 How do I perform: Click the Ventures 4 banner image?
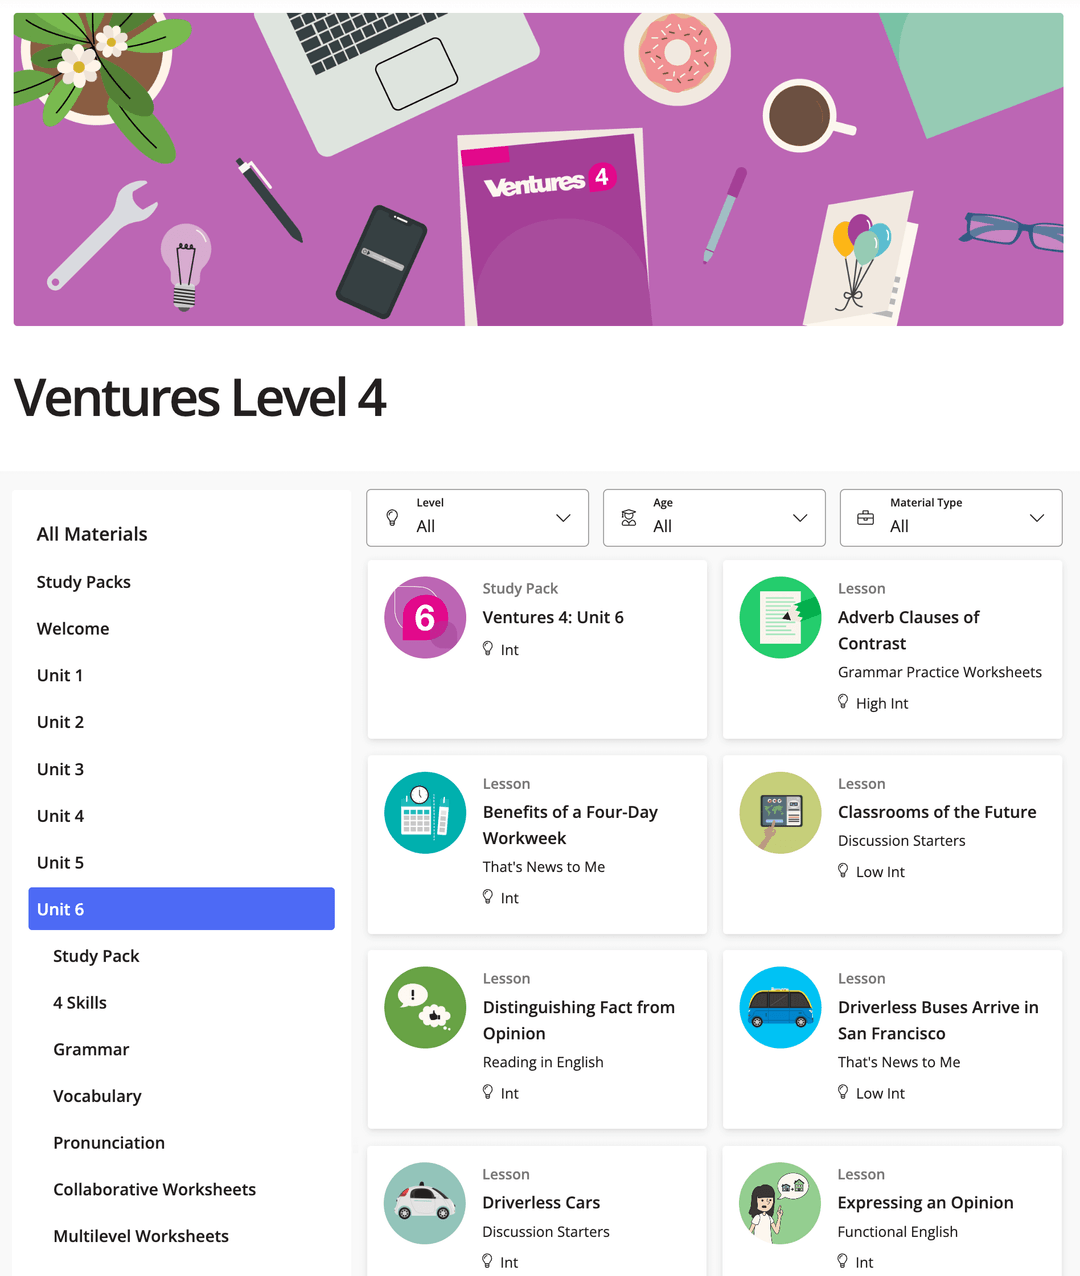point(540,168)
